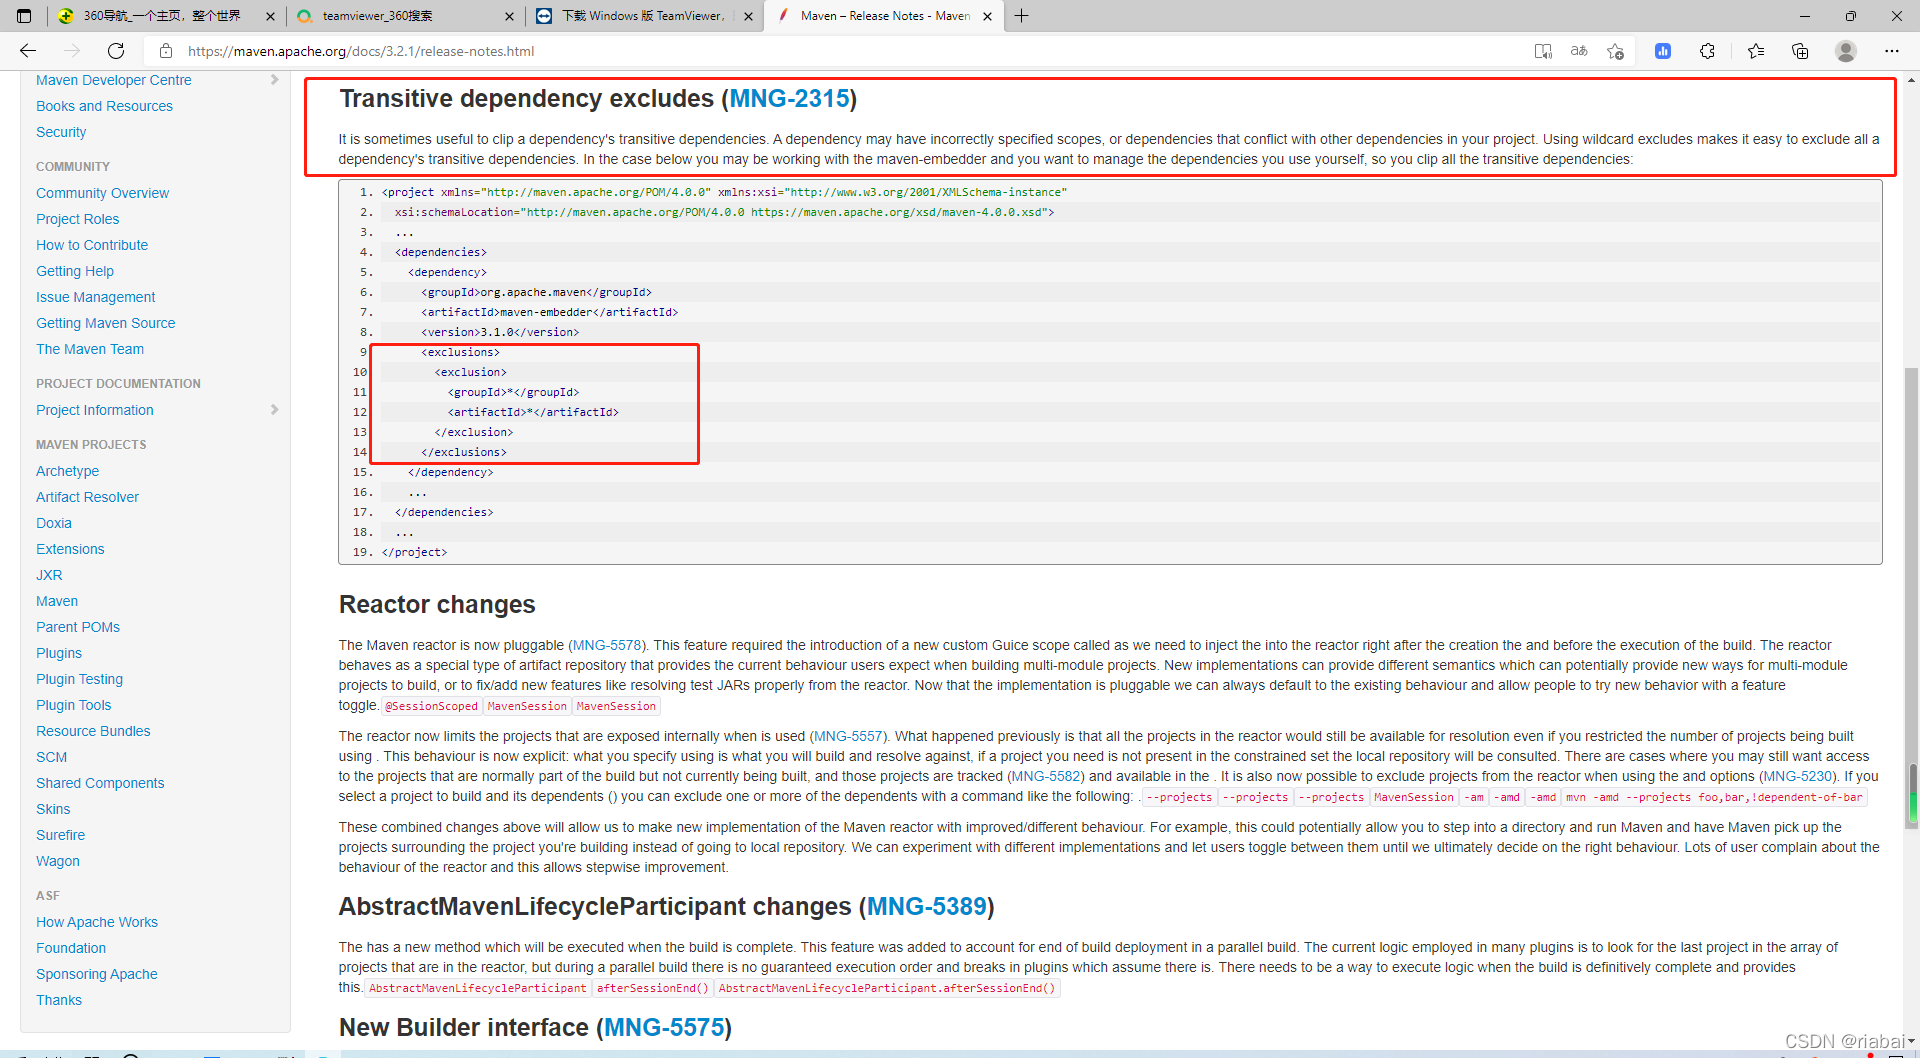The height and width of the screenshot is (1058, 1920).
Task: Open the Surefire project link
Action: click(x=60, y=835)
